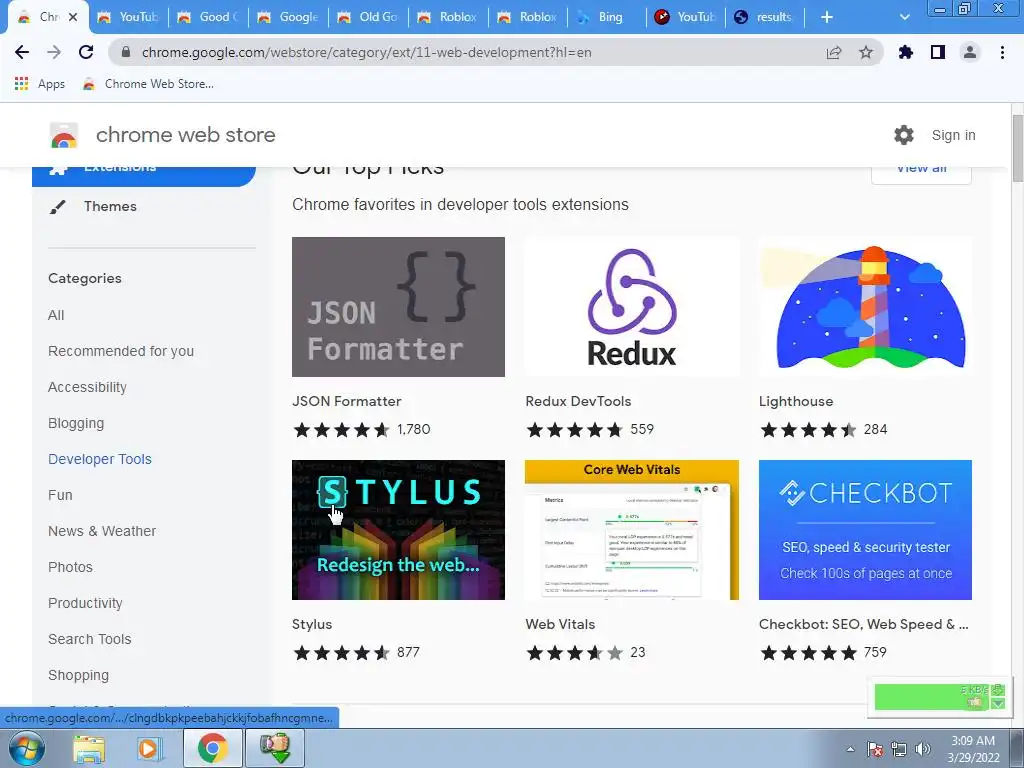Open the Chrome profile avatar
Viewport: 1024px width, 768px height.
click(970, 52)
